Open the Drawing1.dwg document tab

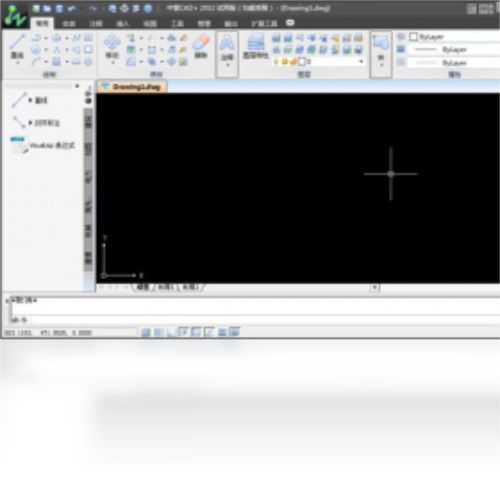132,87
